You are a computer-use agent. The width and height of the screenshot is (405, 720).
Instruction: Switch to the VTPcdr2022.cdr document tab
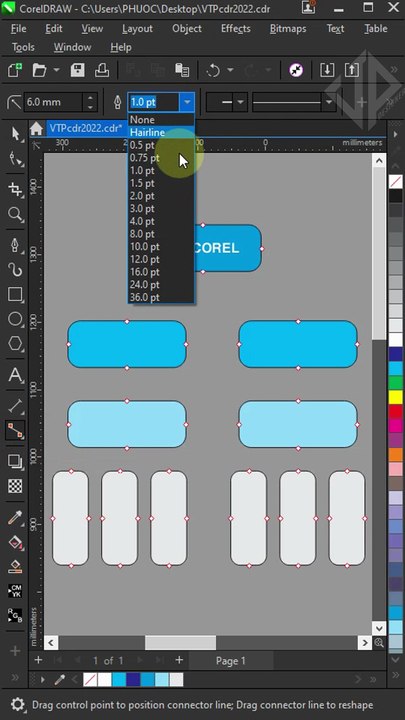[86, 128]
